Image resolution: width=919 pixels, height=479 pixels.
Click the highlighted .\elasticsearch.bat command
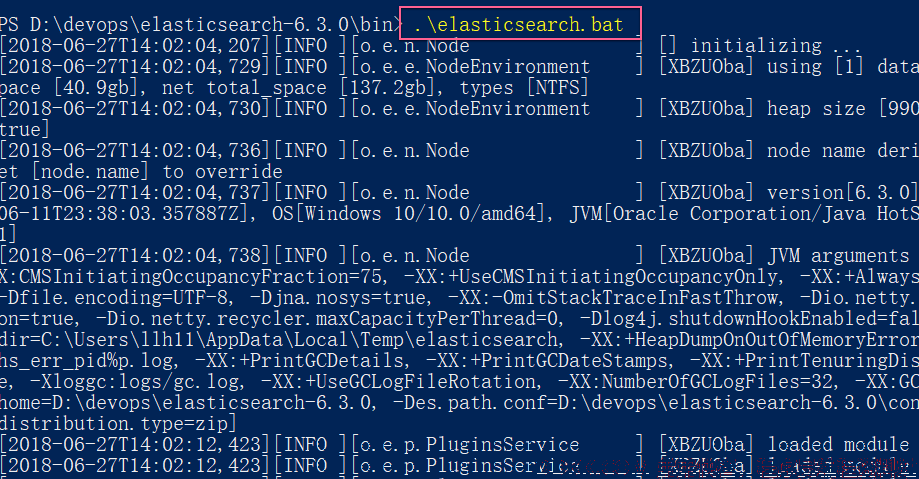(x=519, y=25)
